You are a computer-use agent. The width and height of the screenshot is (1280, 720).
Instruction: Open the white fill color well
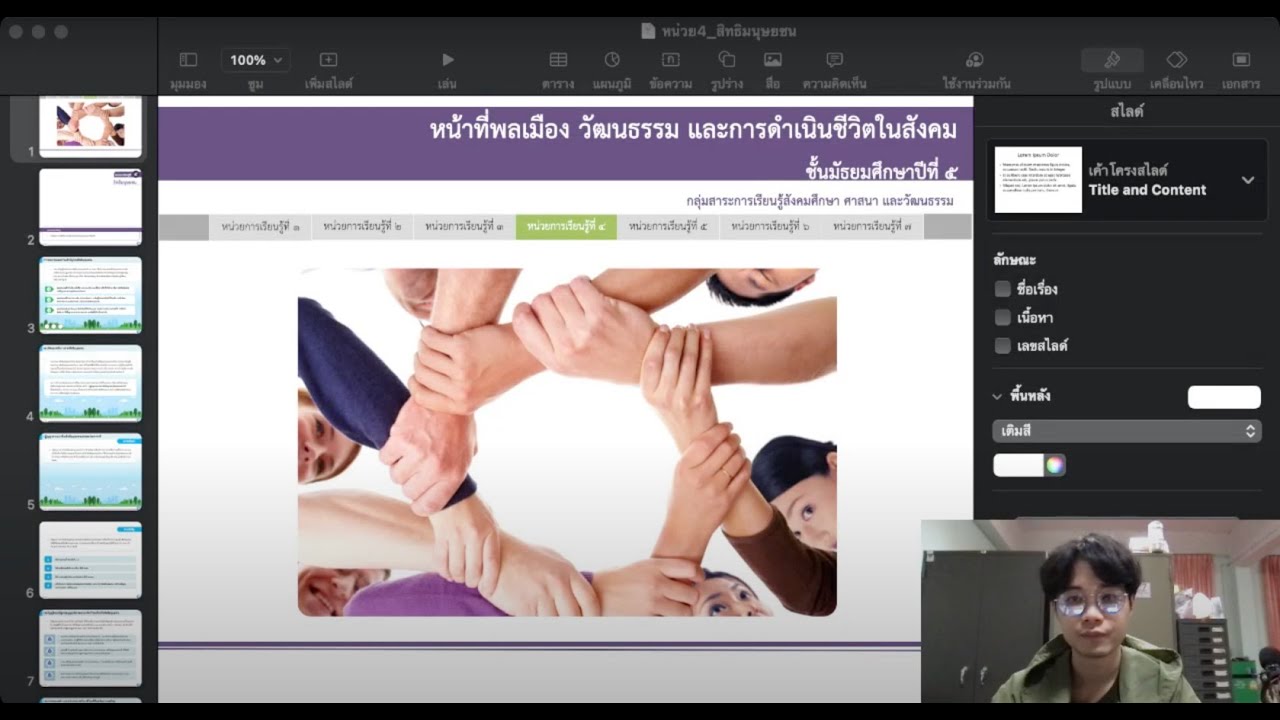(x=1018, y=465)
